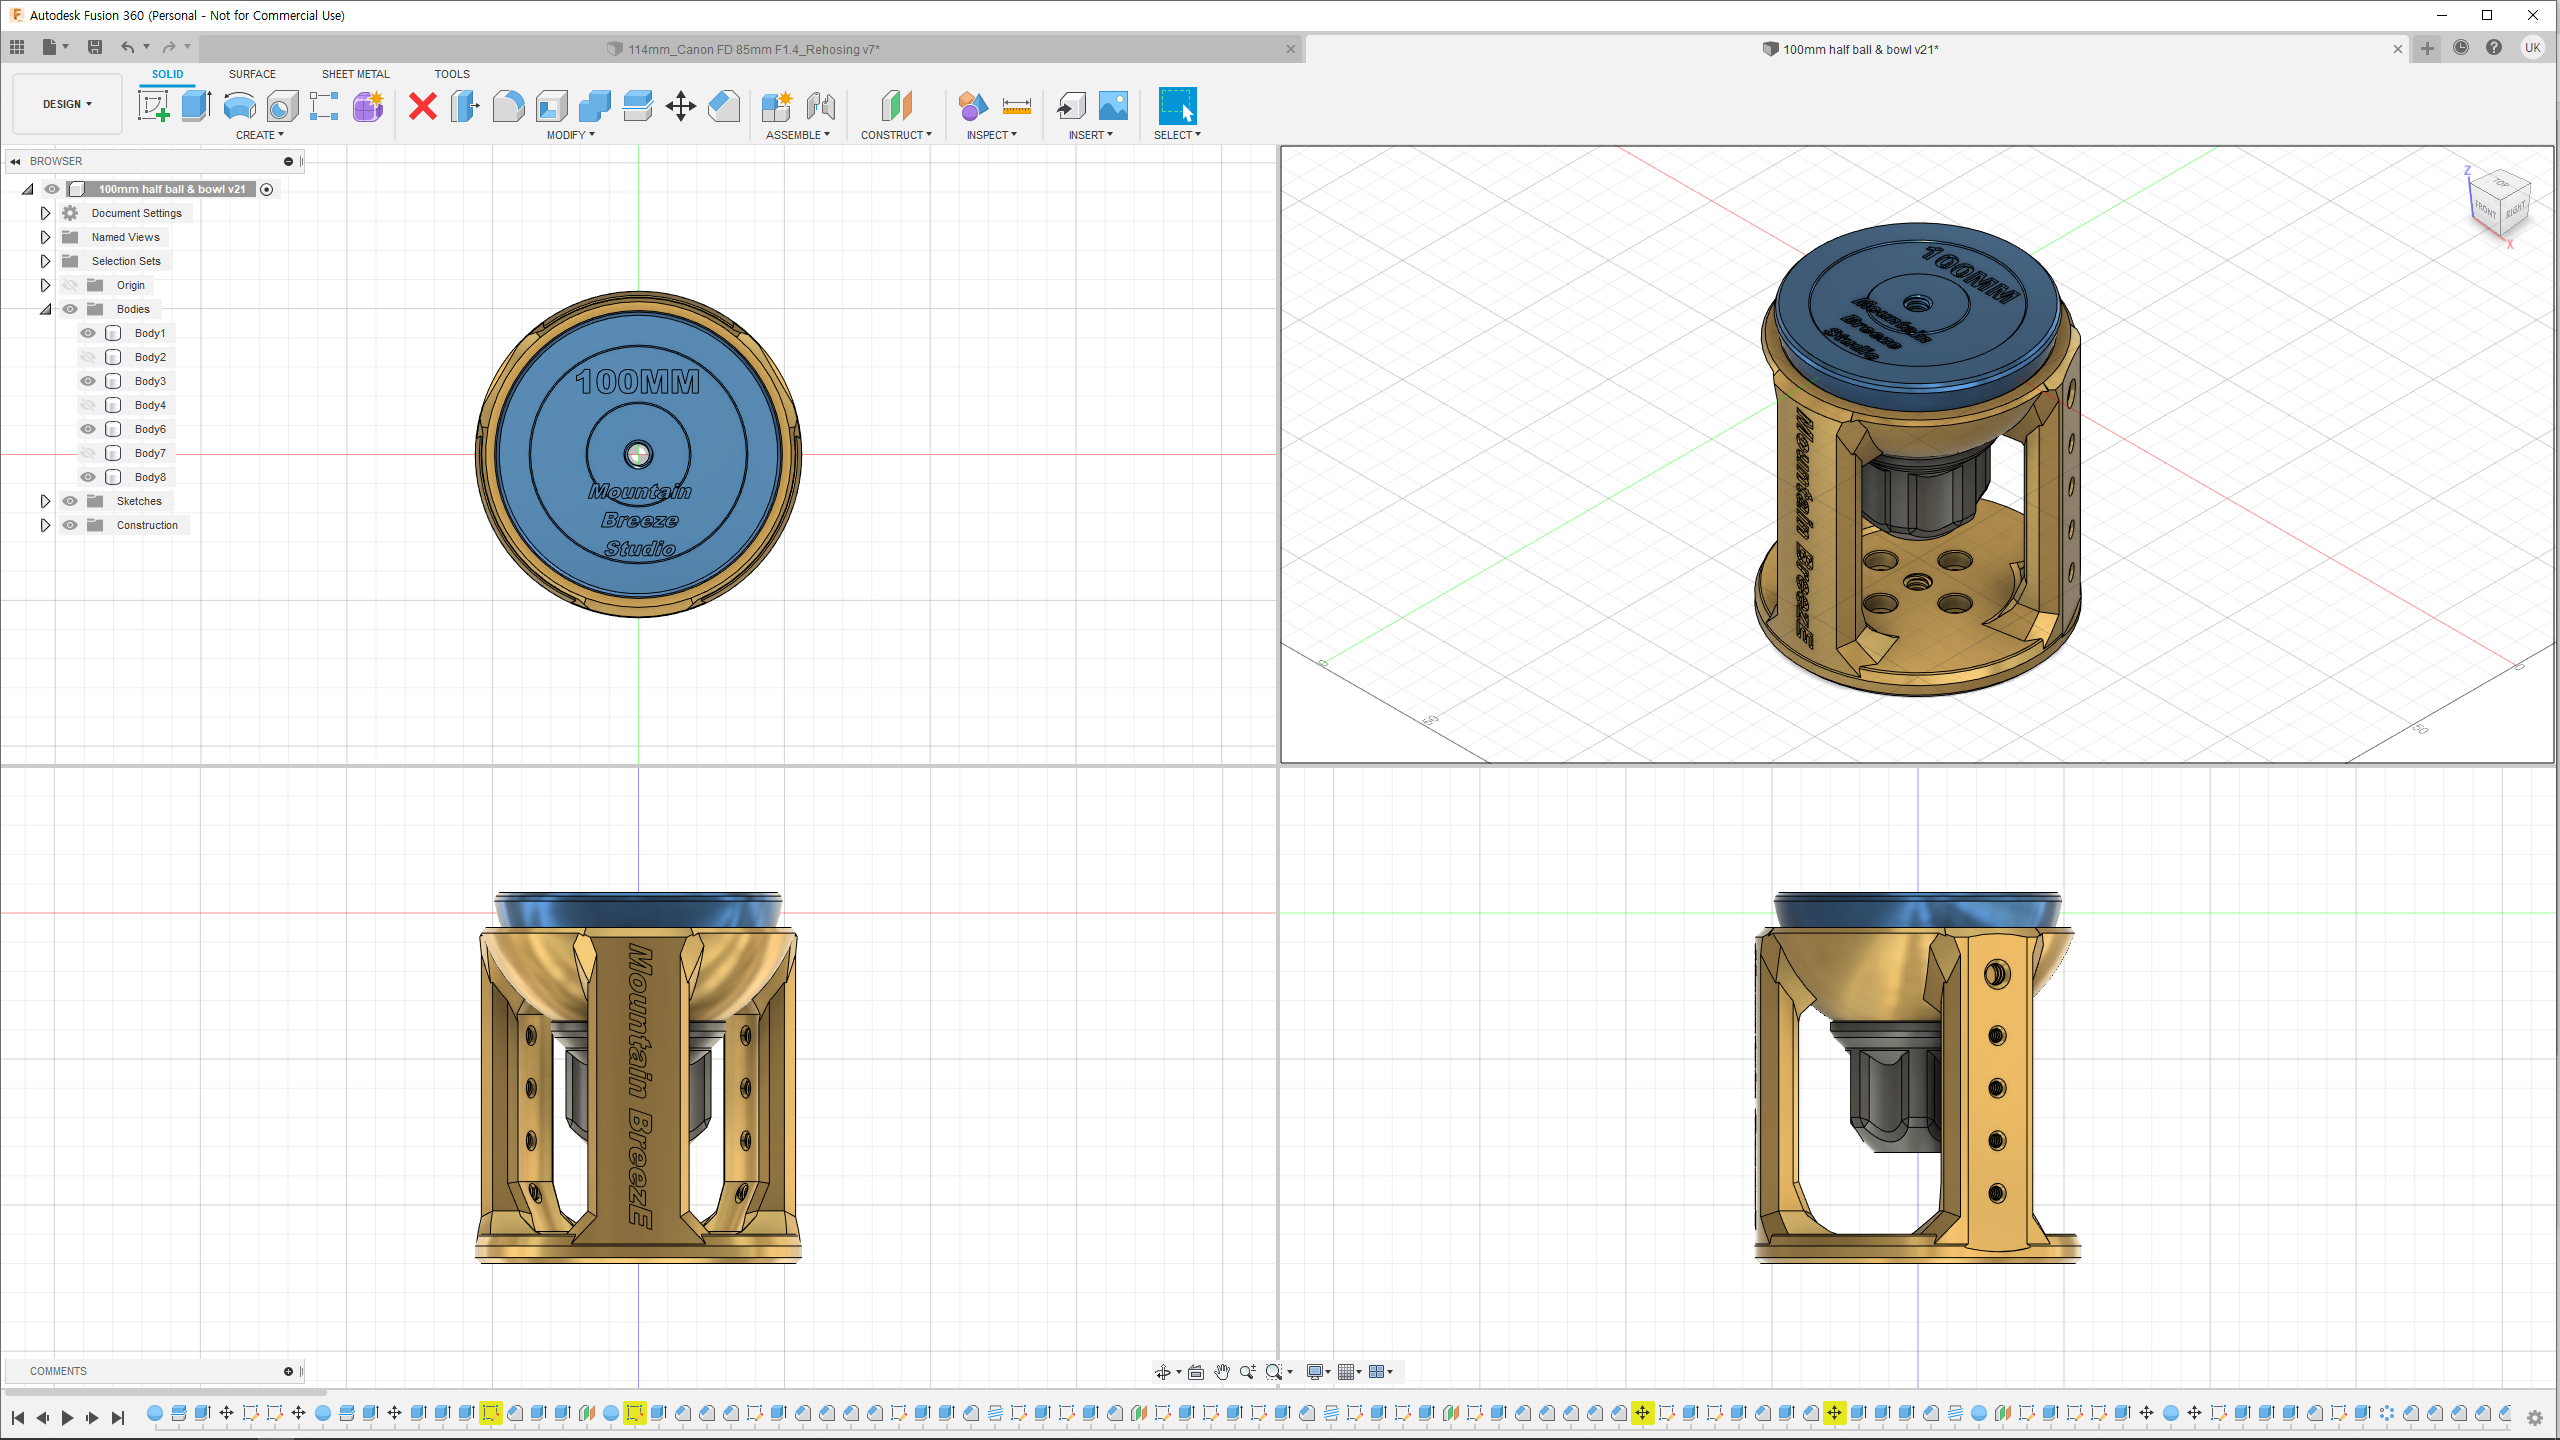Select the Create Sketch tool
Viewport: 2560px width, 1440px height.
[x=153, y=105]
